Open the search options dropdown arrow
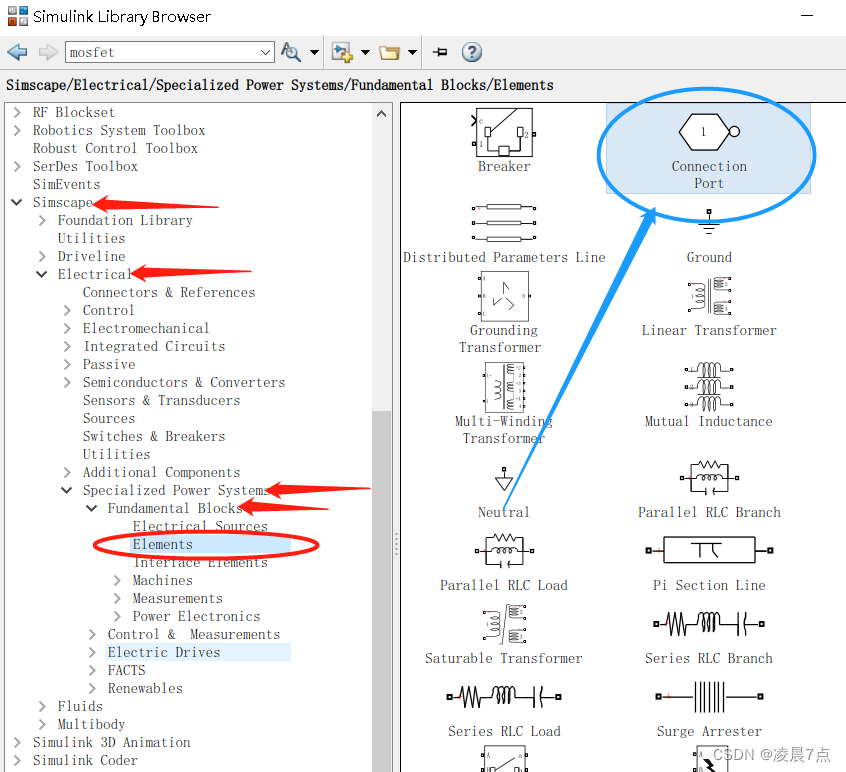The width and height of the screenshot is (846, 772). 314,52
